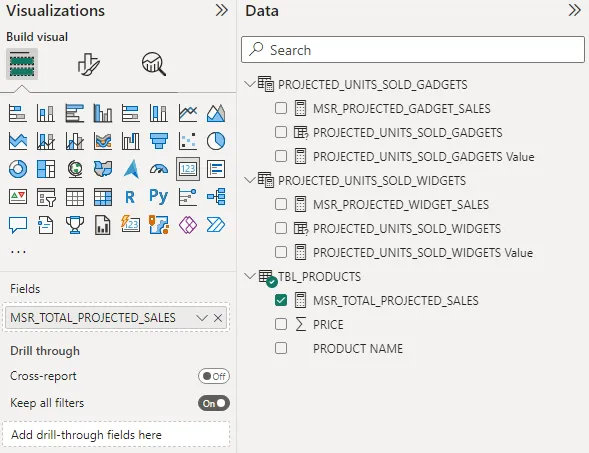The width and height of the screenshot is (589, 453).
Task: Select the Power Automate visual
Action: (216, 225)
